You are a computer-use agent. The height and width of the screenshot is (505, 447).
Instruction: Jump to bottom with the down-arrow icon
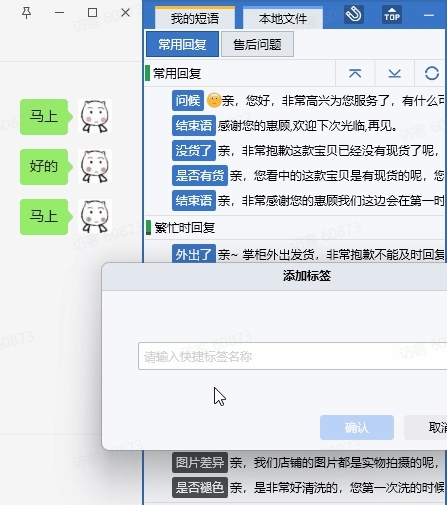pyautogui.click(x=394, y=73)
